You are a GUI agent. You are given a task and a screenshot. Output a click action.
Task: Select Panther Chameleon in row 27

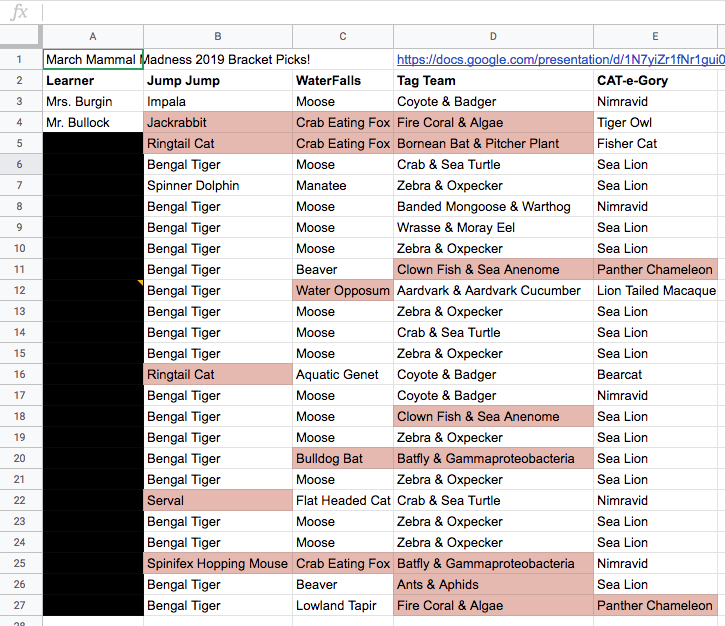point(655,605)
